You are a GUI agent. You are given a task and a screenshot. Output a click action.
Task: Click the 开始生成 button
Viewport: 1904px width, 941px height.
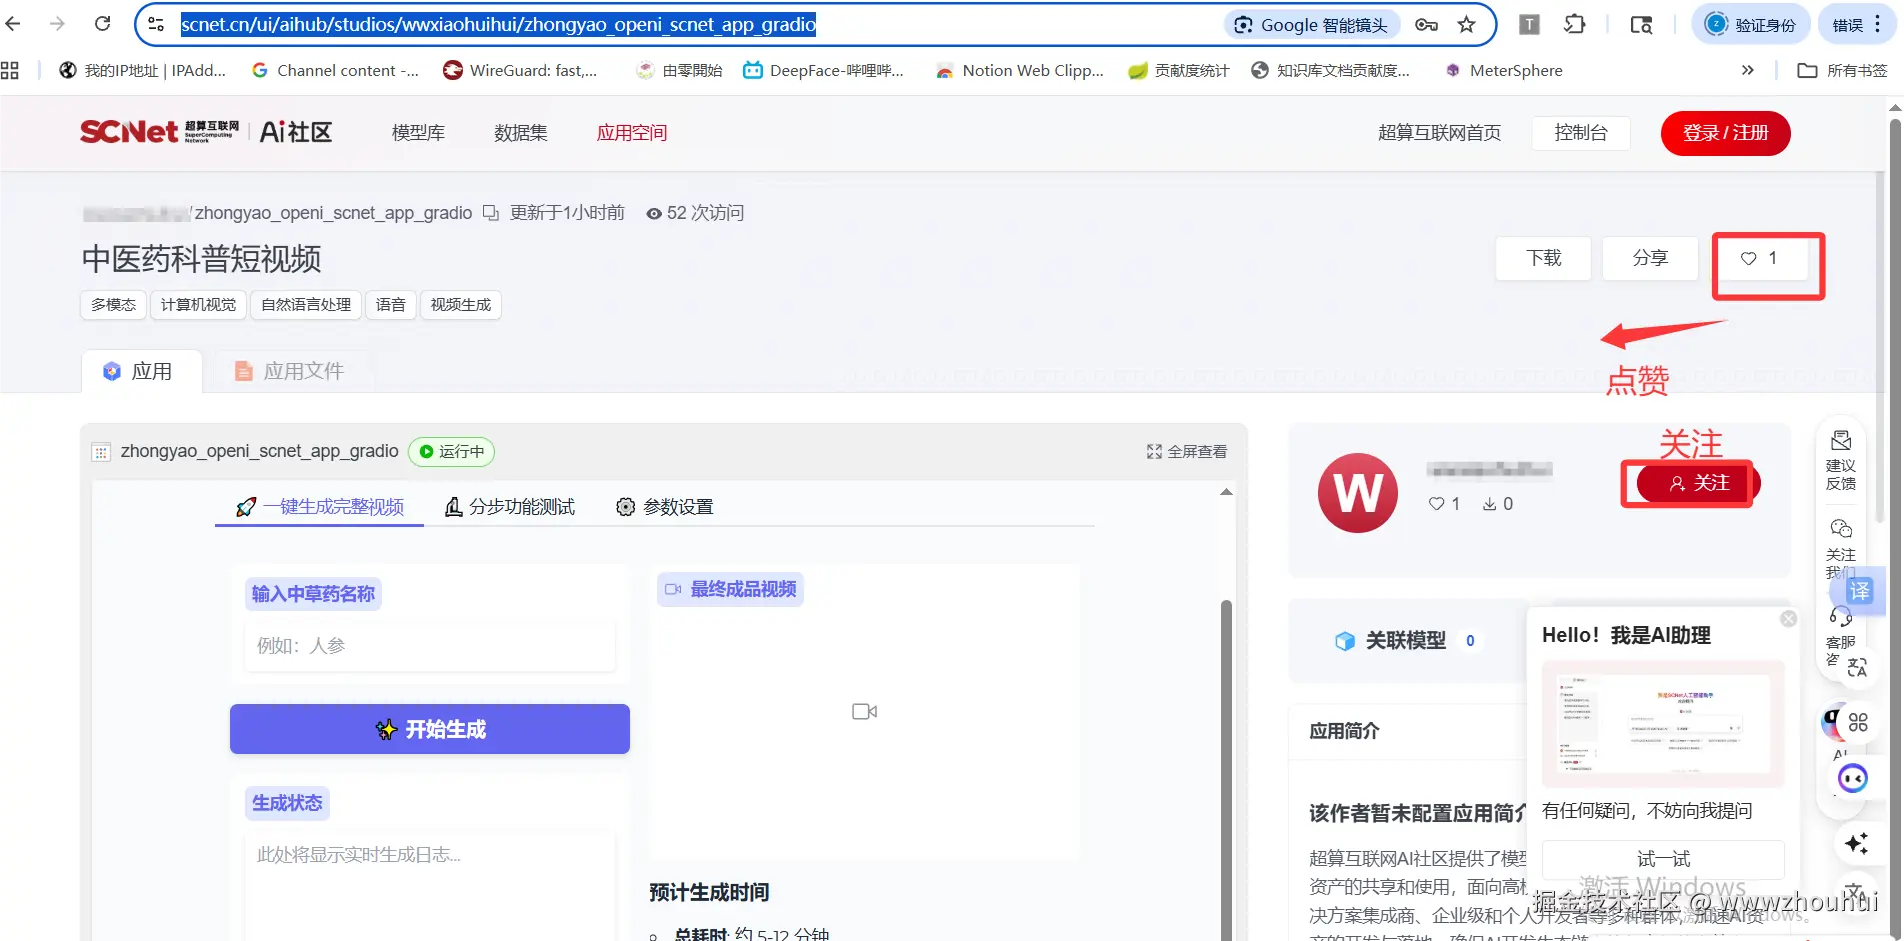(x=430, y=729)
